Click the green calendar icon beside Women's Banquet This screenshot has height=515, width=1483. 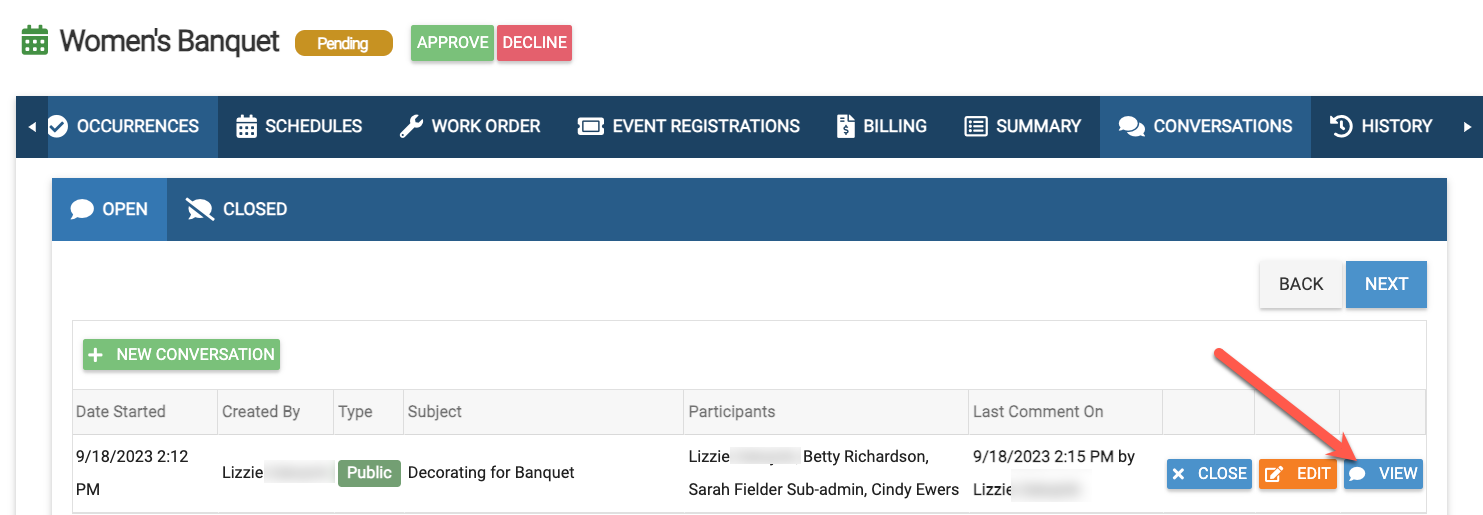35,42
